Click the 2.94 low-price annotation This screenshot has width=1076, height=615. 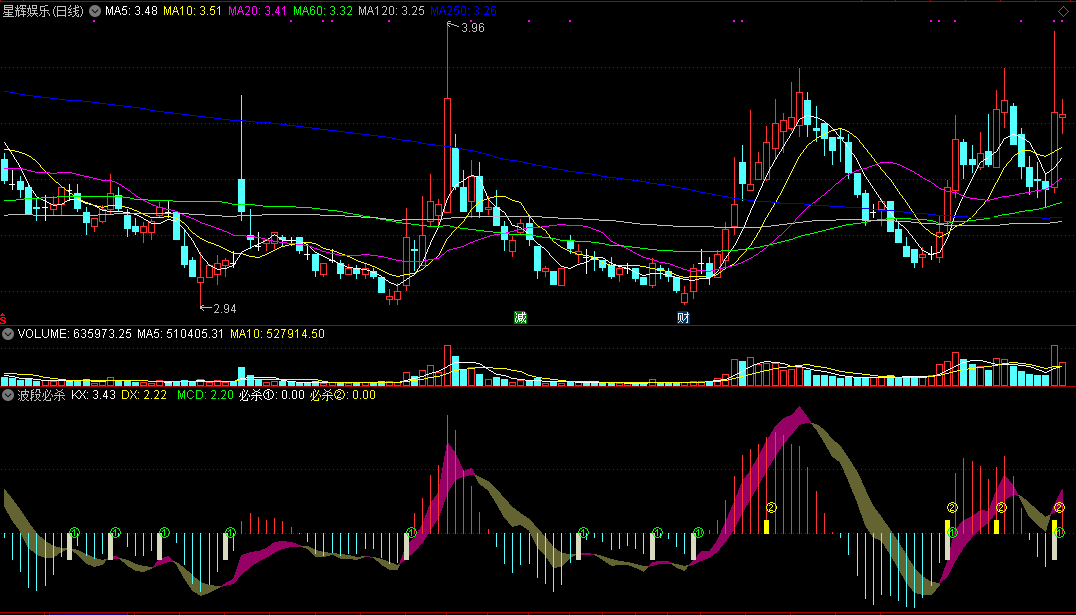225,309
